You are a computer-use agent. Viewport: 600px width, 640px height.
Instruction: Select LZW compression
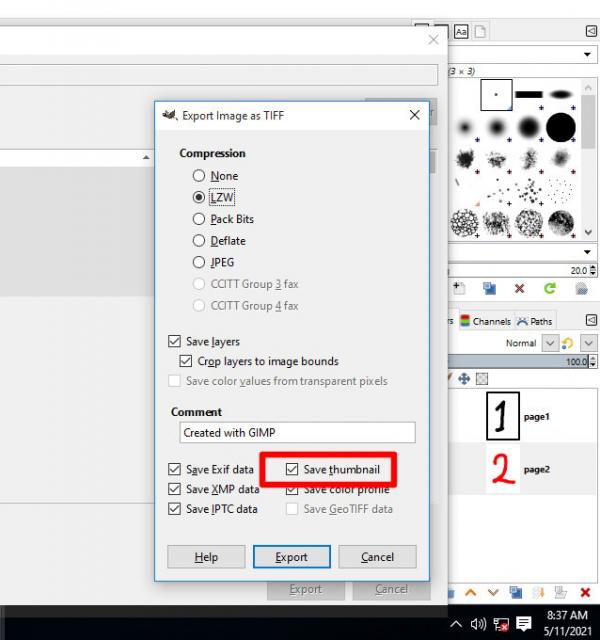coord(214,198)
